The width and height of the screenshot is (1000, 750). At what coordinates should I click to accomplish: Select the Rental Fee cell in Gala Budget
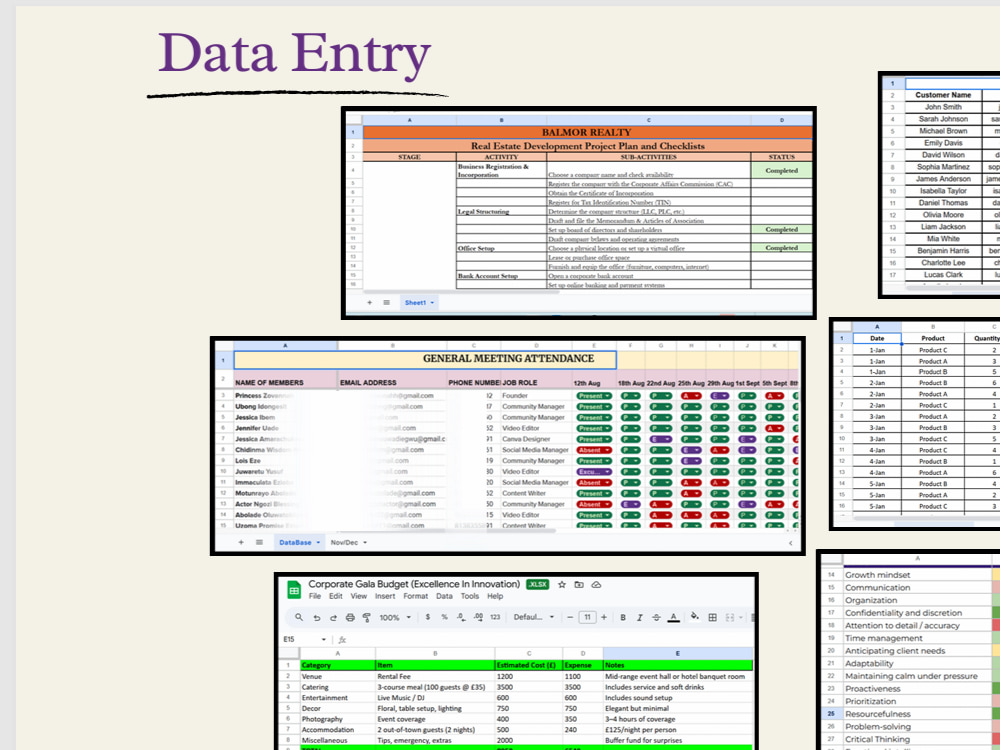tap(436, 677)
